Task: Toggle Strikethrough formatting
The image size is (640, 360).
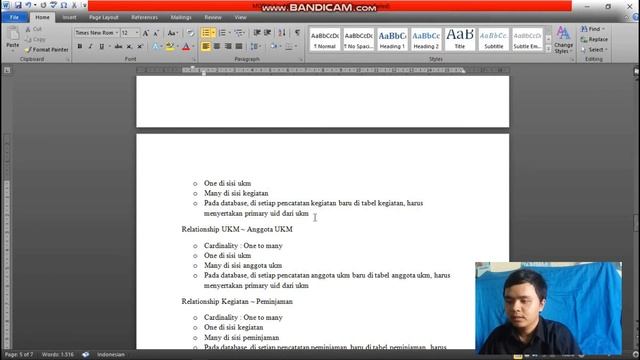Action: pos(118,46)
